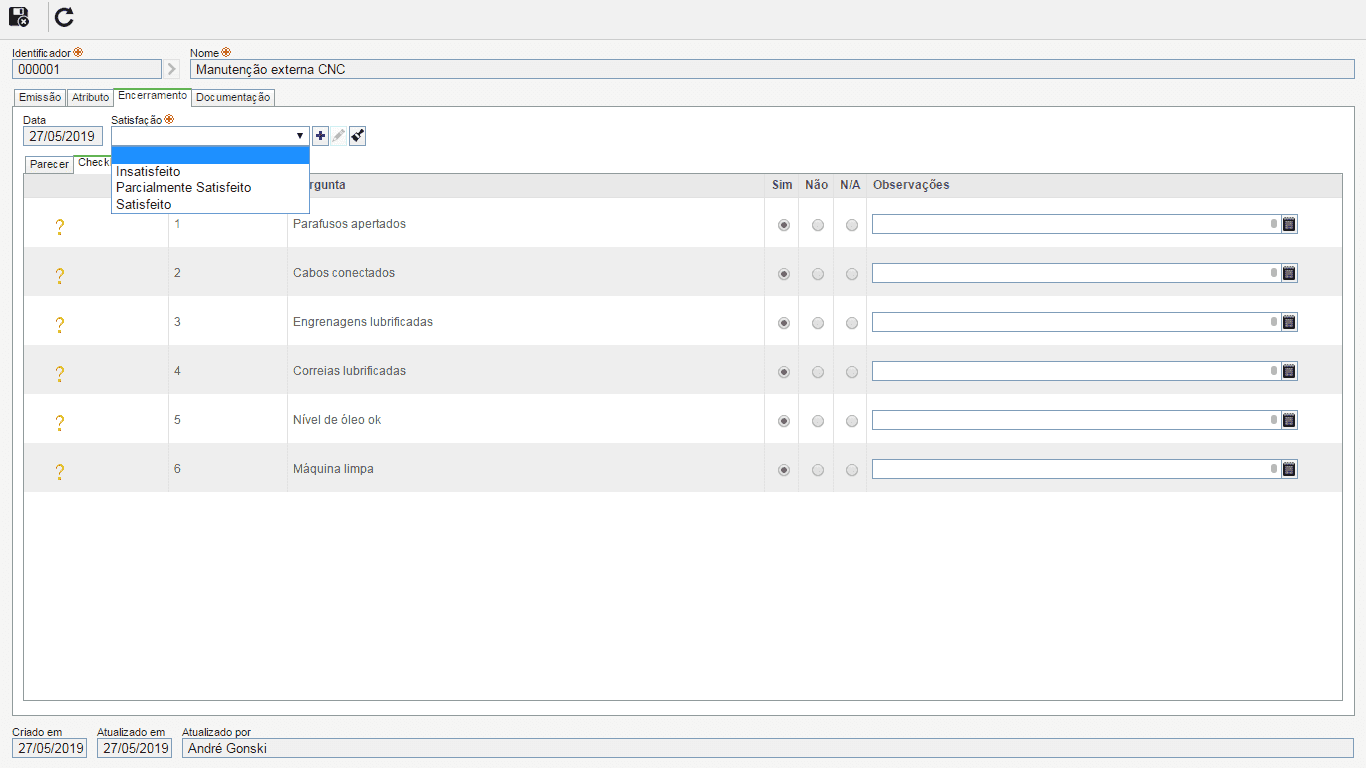Select N/A for Máquina limpa
This screenshot has height=768, width=1366.
pos(852,470)
